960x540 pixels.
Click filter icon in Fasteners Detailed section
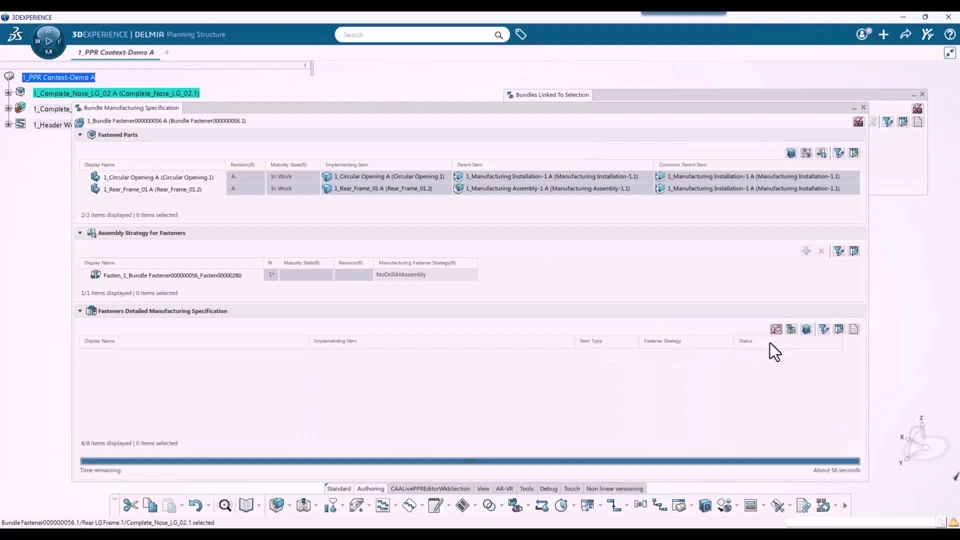click(824, 329)
